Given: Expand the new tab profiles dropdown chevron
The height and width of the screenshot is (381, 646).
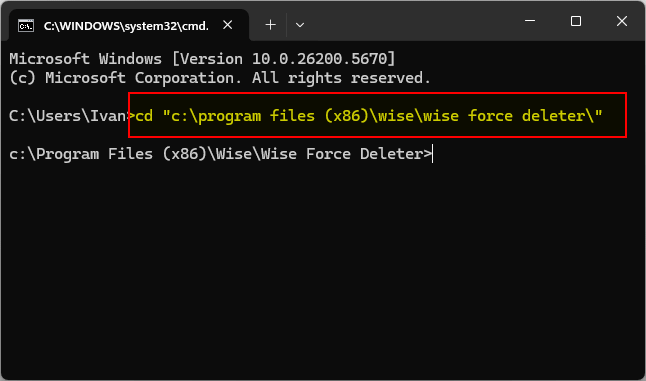Looking at the screenshot, I should tap(300, 25).
